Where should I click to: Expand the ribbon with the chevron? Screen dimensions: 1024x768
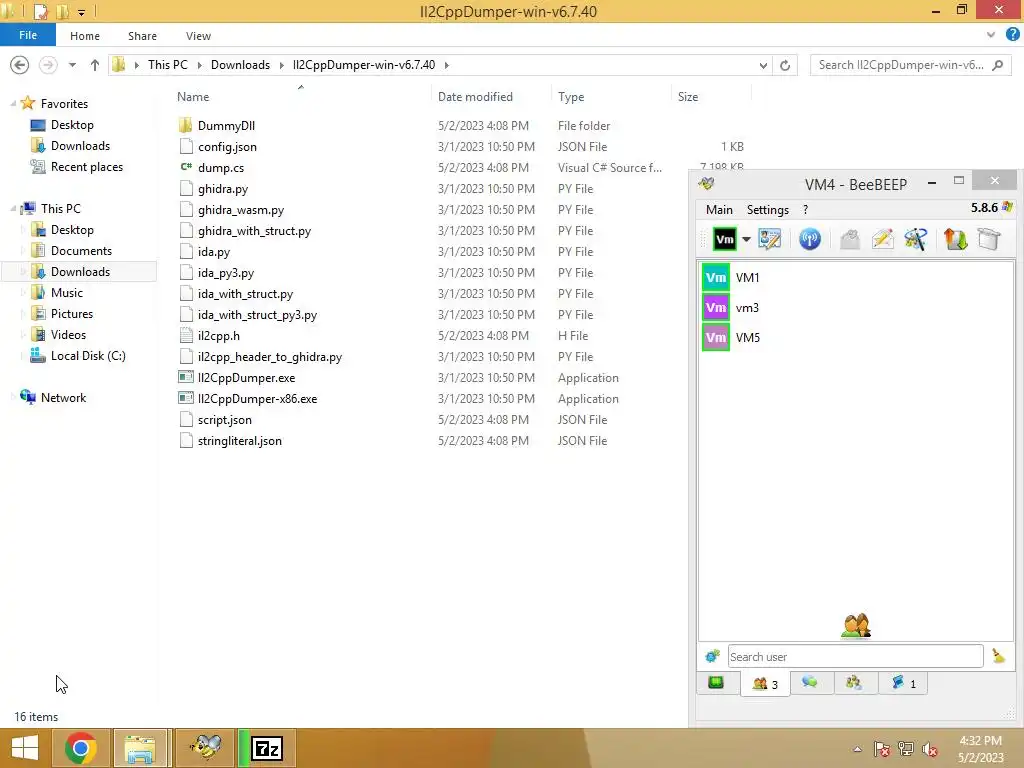click(x=991, y=35)
